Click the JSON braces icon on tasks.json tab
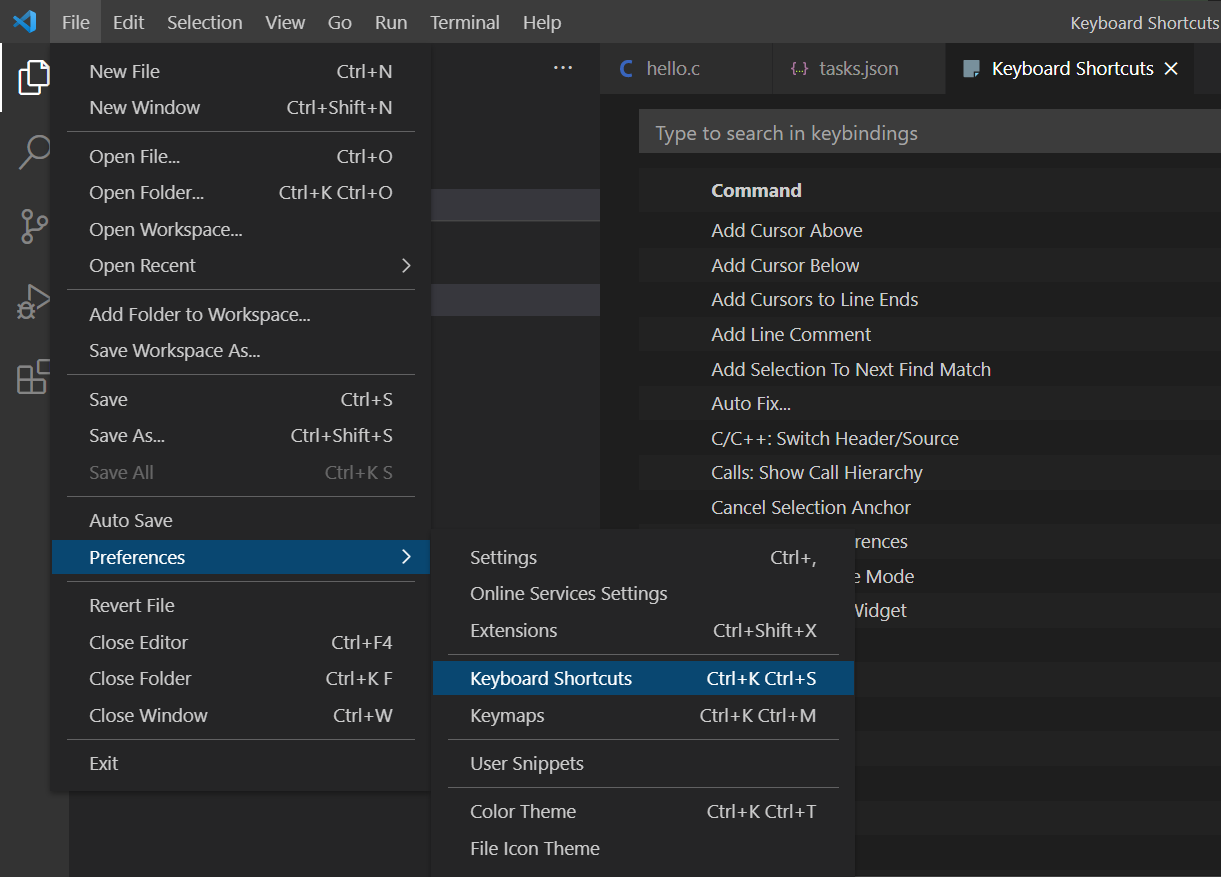Viewport: 1221px width, 877px height. pyautogui.click(x=799, y=69)
